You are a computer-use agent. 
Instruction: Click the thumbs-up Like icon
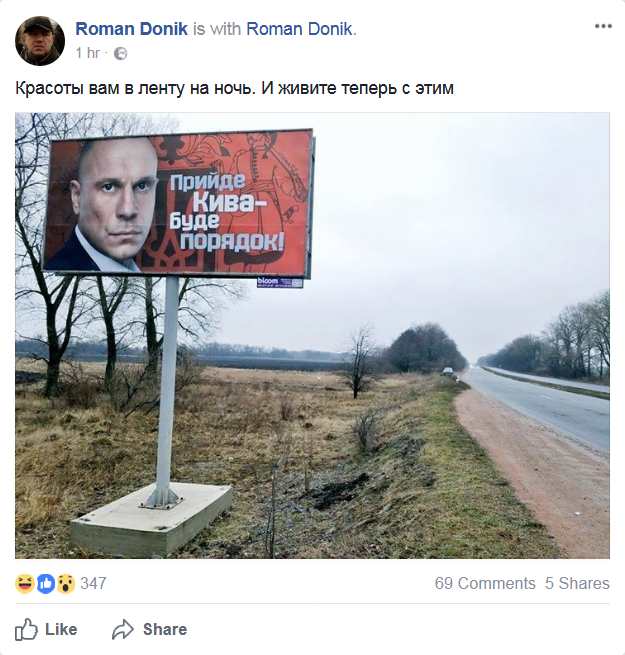(26, 629)
